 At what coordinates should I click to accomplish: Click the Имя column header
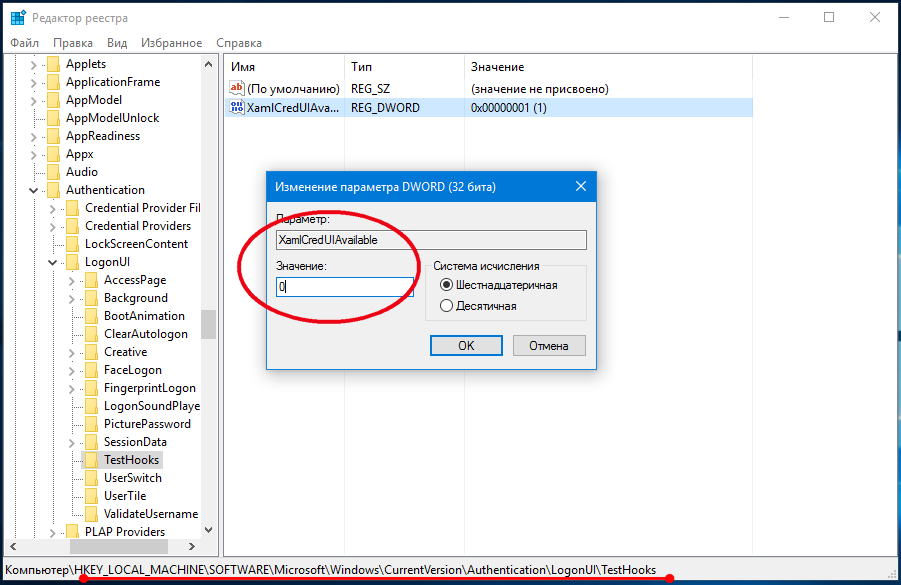[284, 67]
